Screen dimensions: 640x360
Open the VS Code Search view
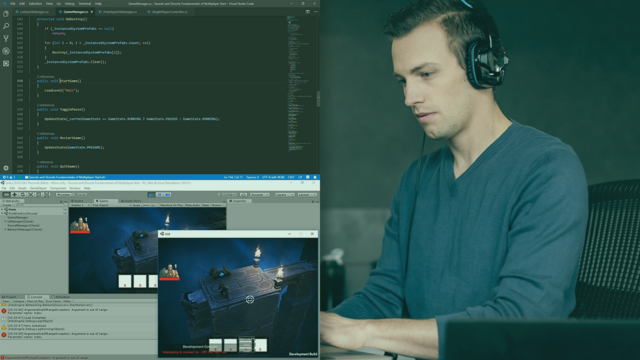tap(6, 26)
